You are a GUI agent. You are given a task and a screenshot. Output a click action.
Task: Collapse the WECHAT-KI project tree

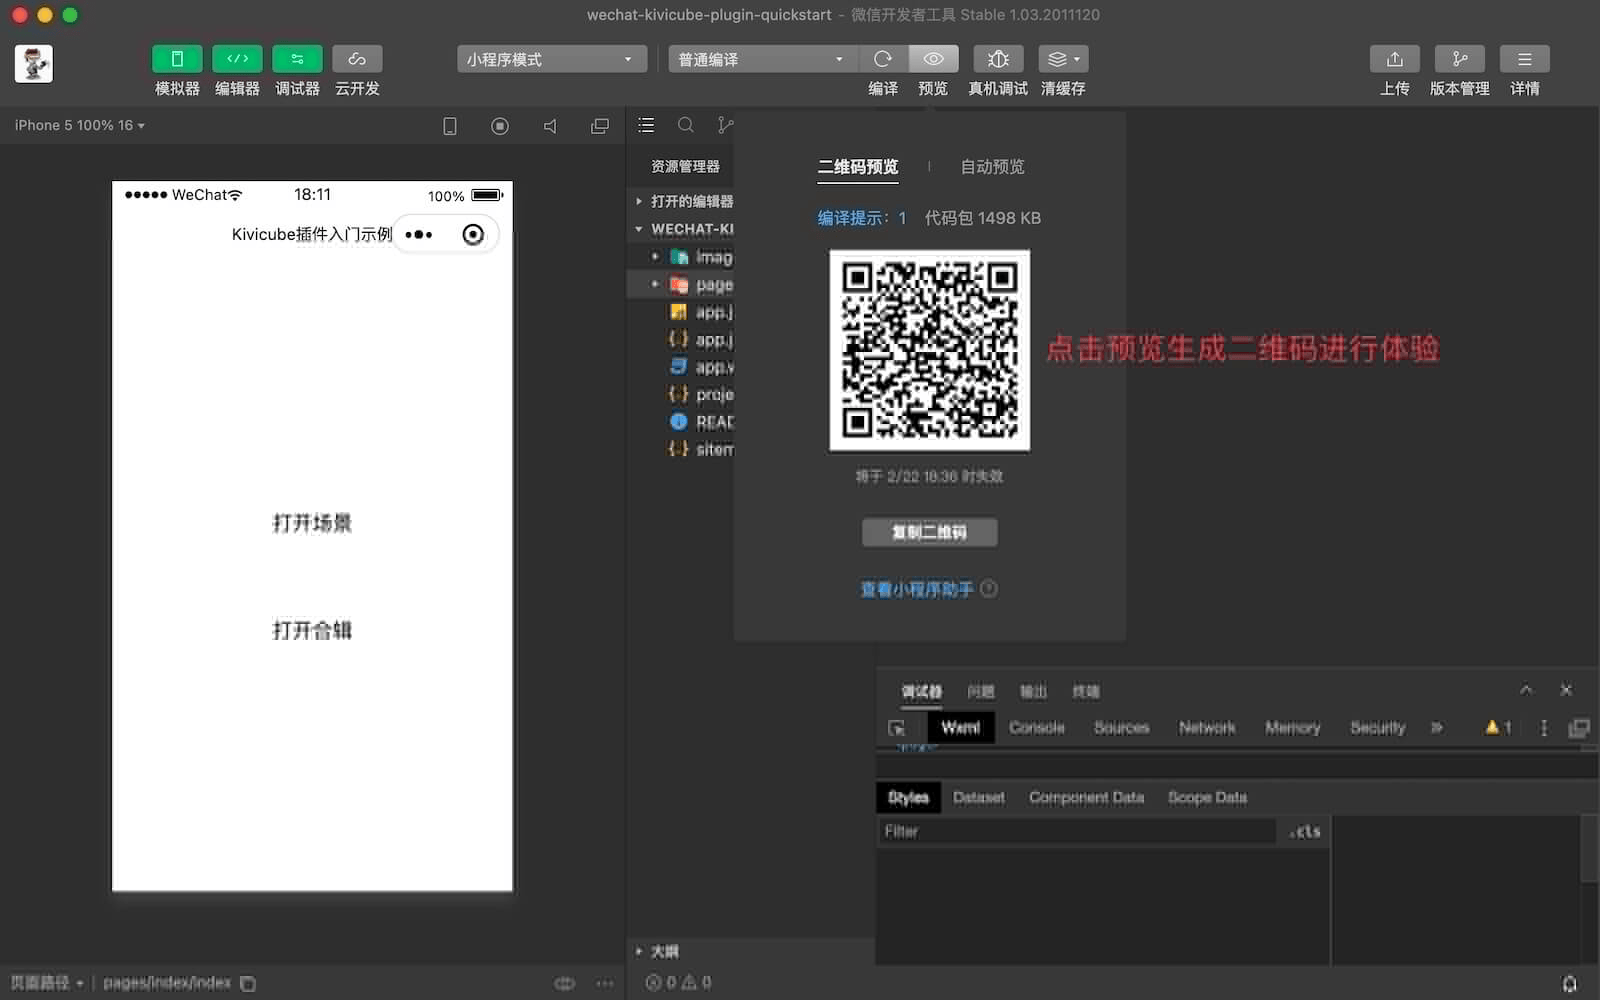637,228
